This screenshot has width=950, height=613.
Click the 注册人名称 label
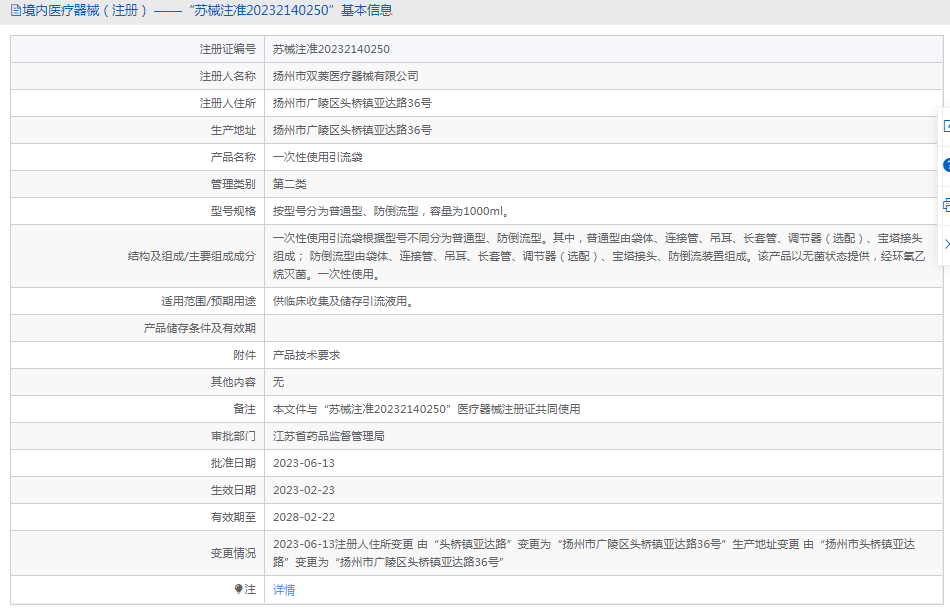[228, 76]
